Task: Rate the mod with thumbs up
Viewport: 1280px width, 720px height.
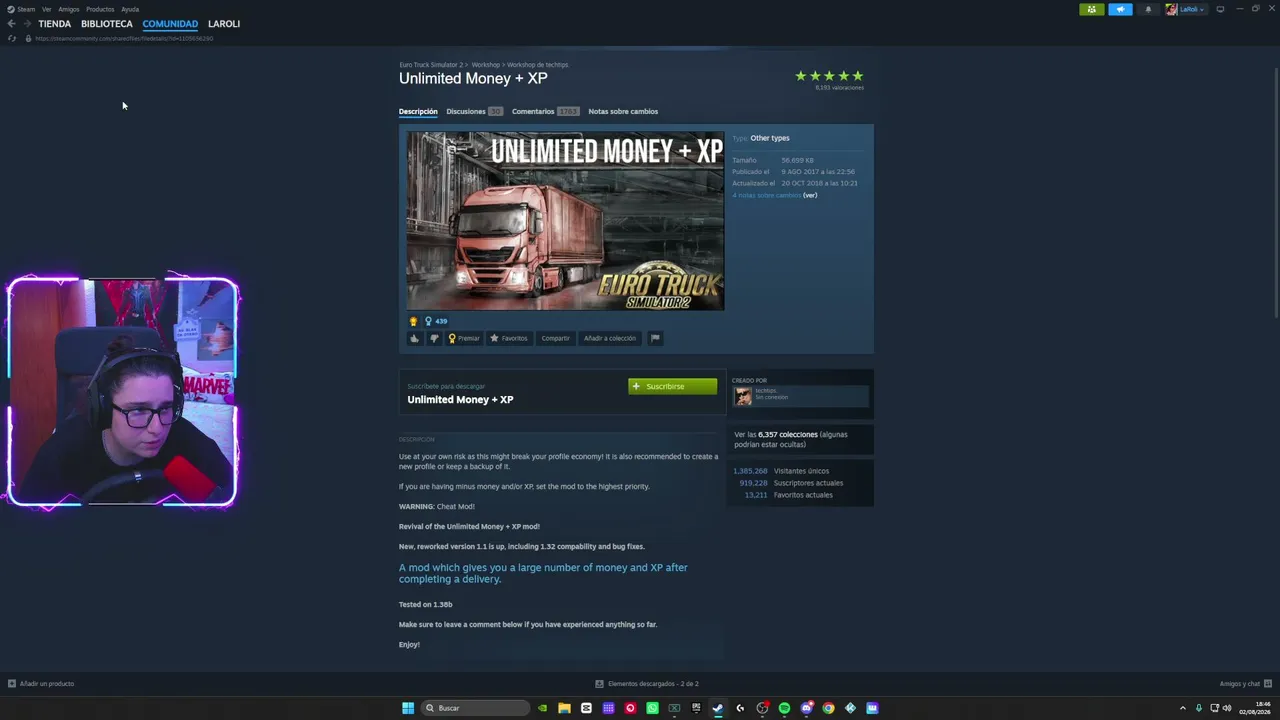Action: pos(415,338)
